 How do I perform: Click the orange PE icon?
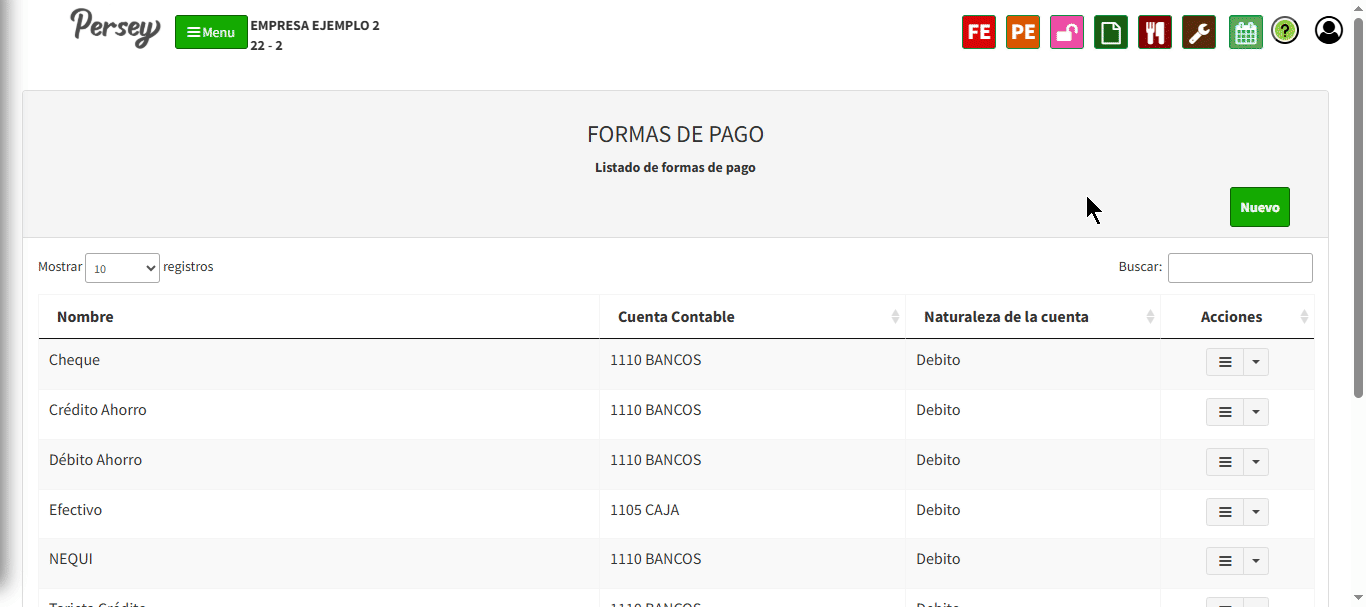coord(1023,32)
